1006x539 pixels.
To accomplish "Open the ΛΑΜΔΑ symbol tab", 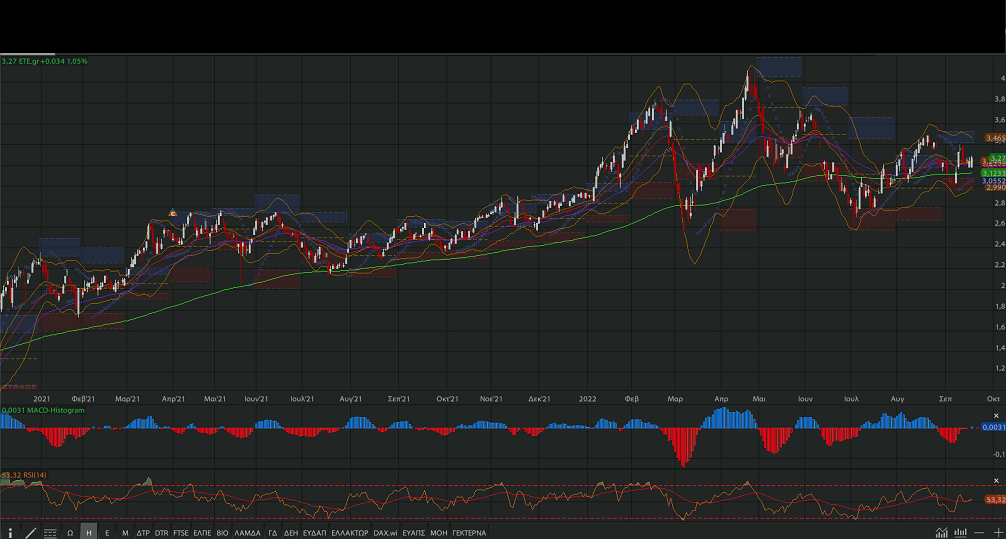I will 248,533.
